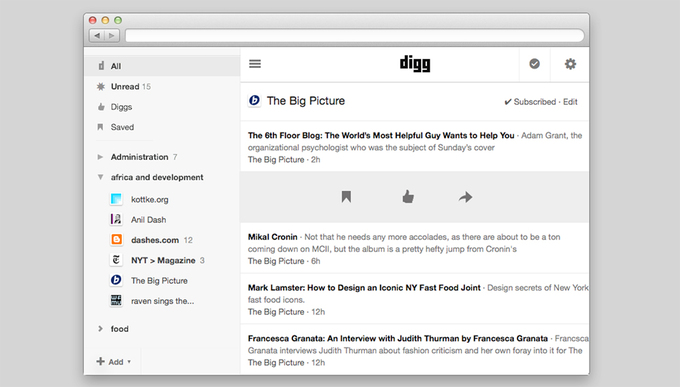This screenshot has height=387, width=680.
Task: Open the Mikal Cronin article
Action: point(272,237)
